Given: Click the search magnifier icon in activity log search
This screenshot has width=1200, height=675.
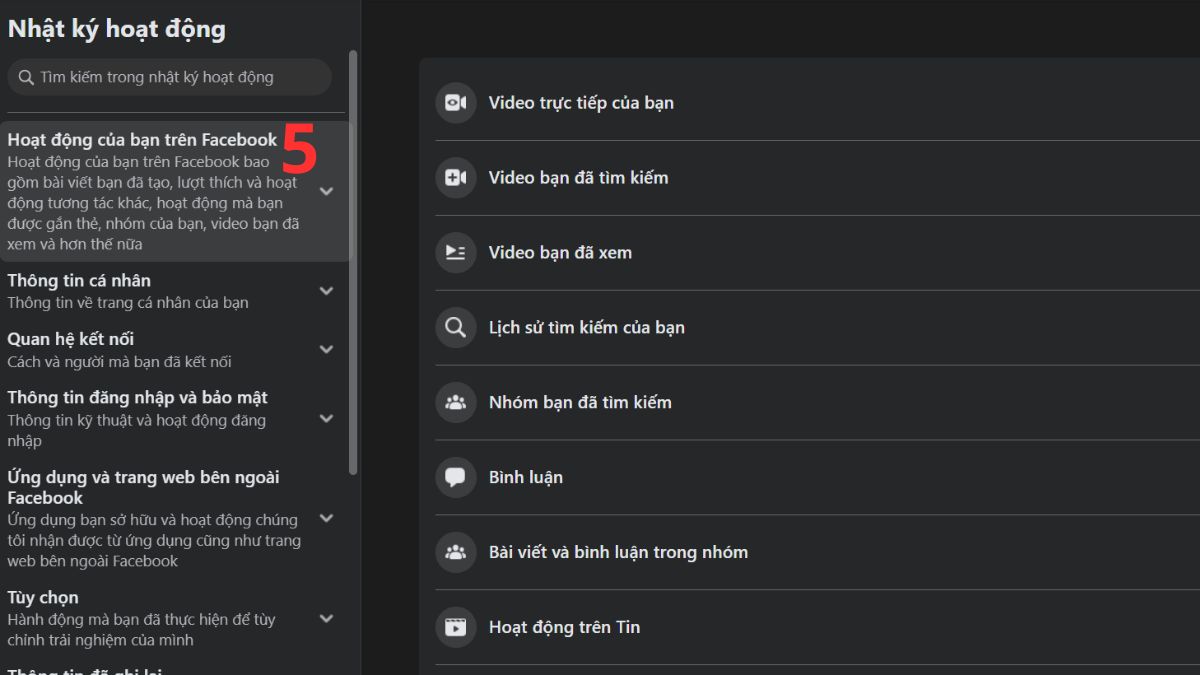Looking at the screenshot, I should pos(26,77).
